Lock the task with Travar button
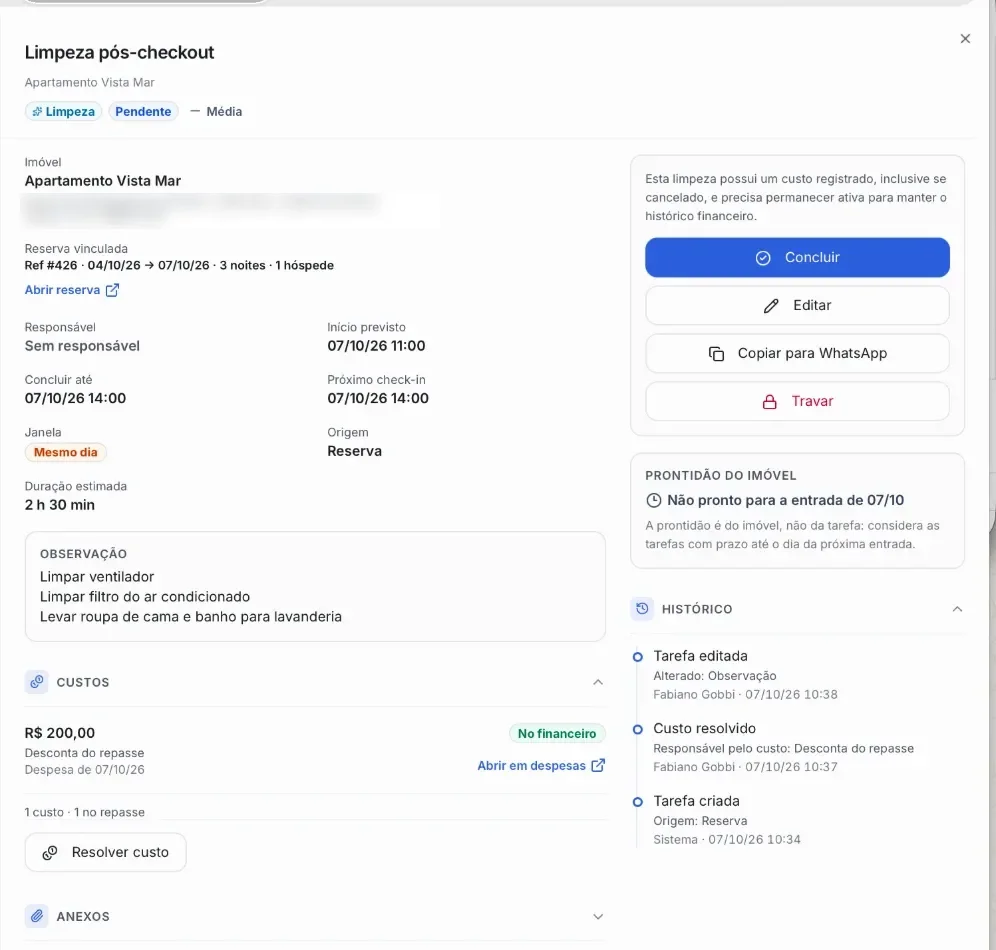Viewport: 996px width, 950px height. tap(797, 401)
